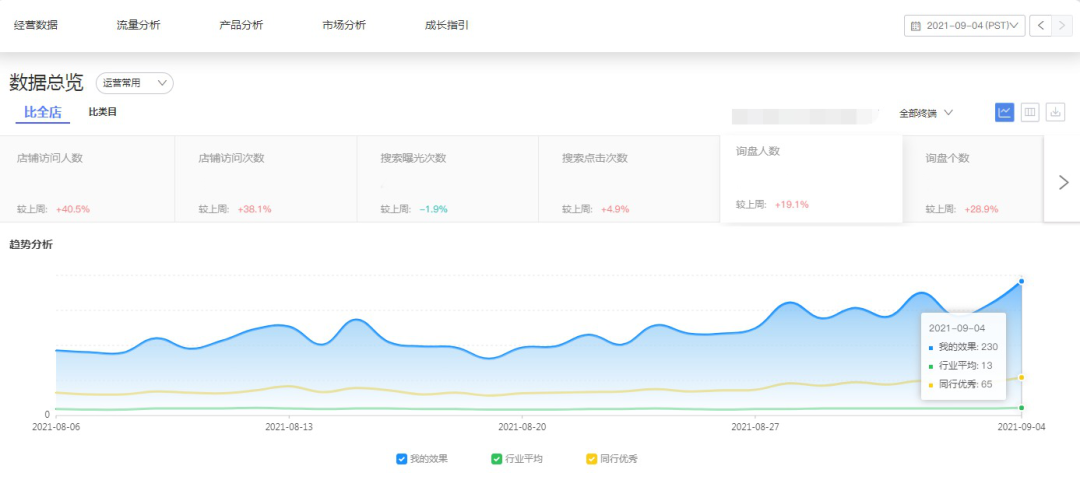
Task: Click the 趋势分析 heading
Action: pos(31,244)
